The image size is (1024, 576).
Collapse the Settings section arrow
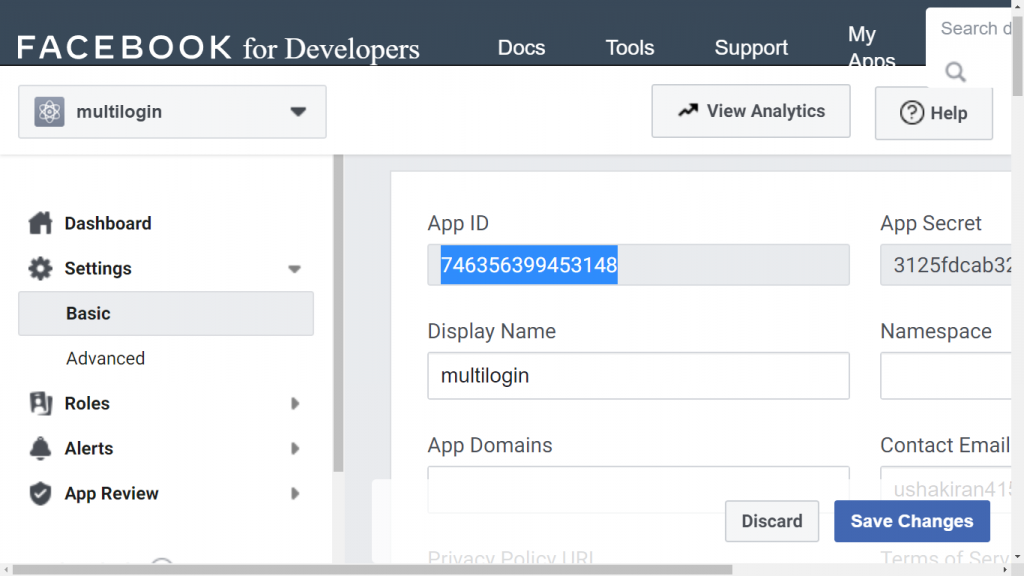pos(295,269)
